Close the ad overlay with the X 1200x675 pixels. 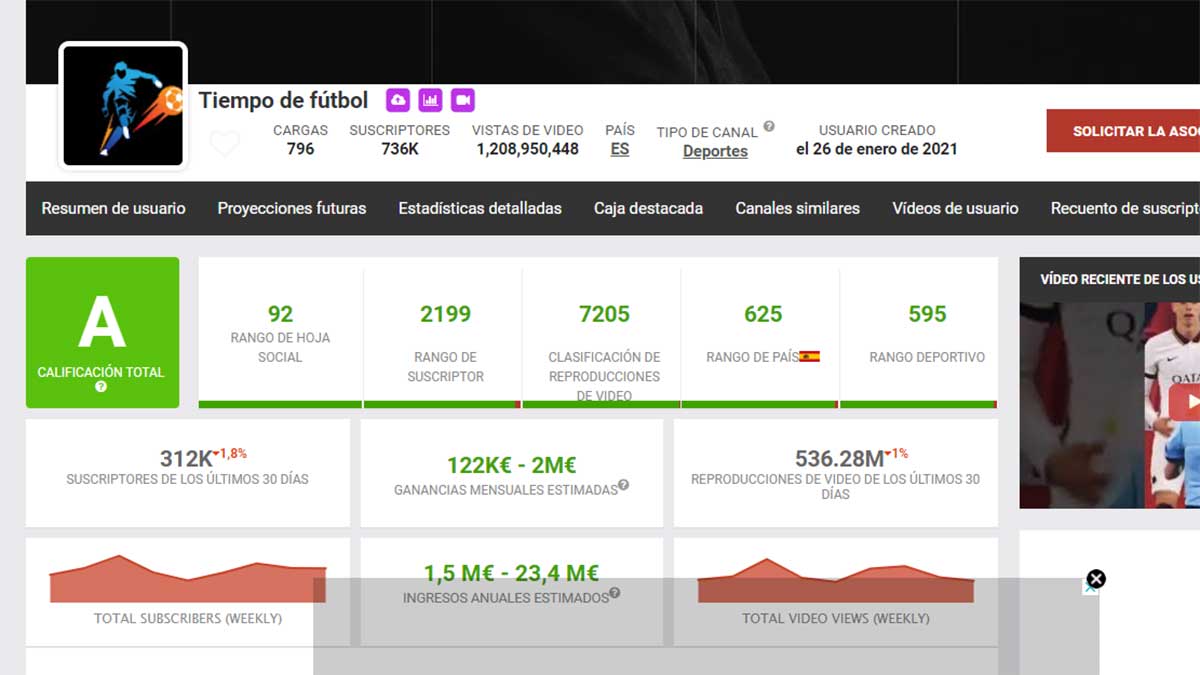[1096, 579]
